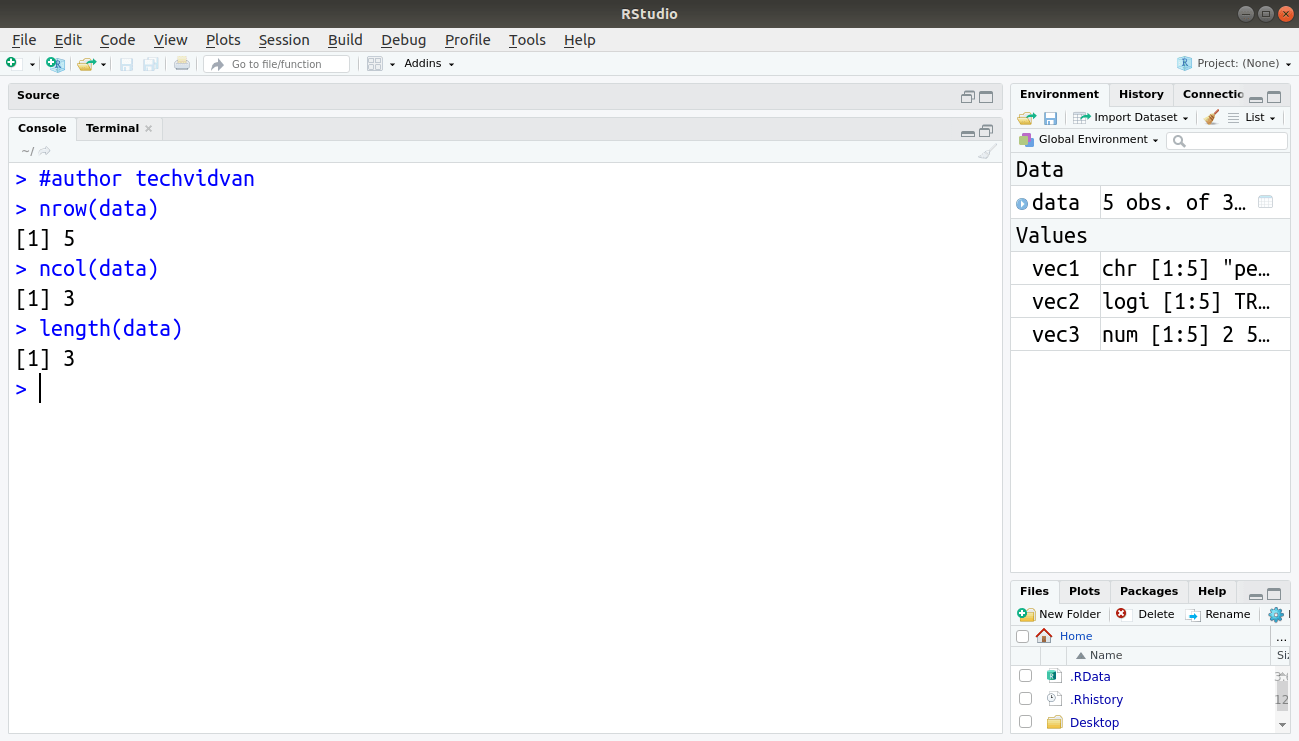Open an existing file via folder icon
1299x741 pixels.
86,63
